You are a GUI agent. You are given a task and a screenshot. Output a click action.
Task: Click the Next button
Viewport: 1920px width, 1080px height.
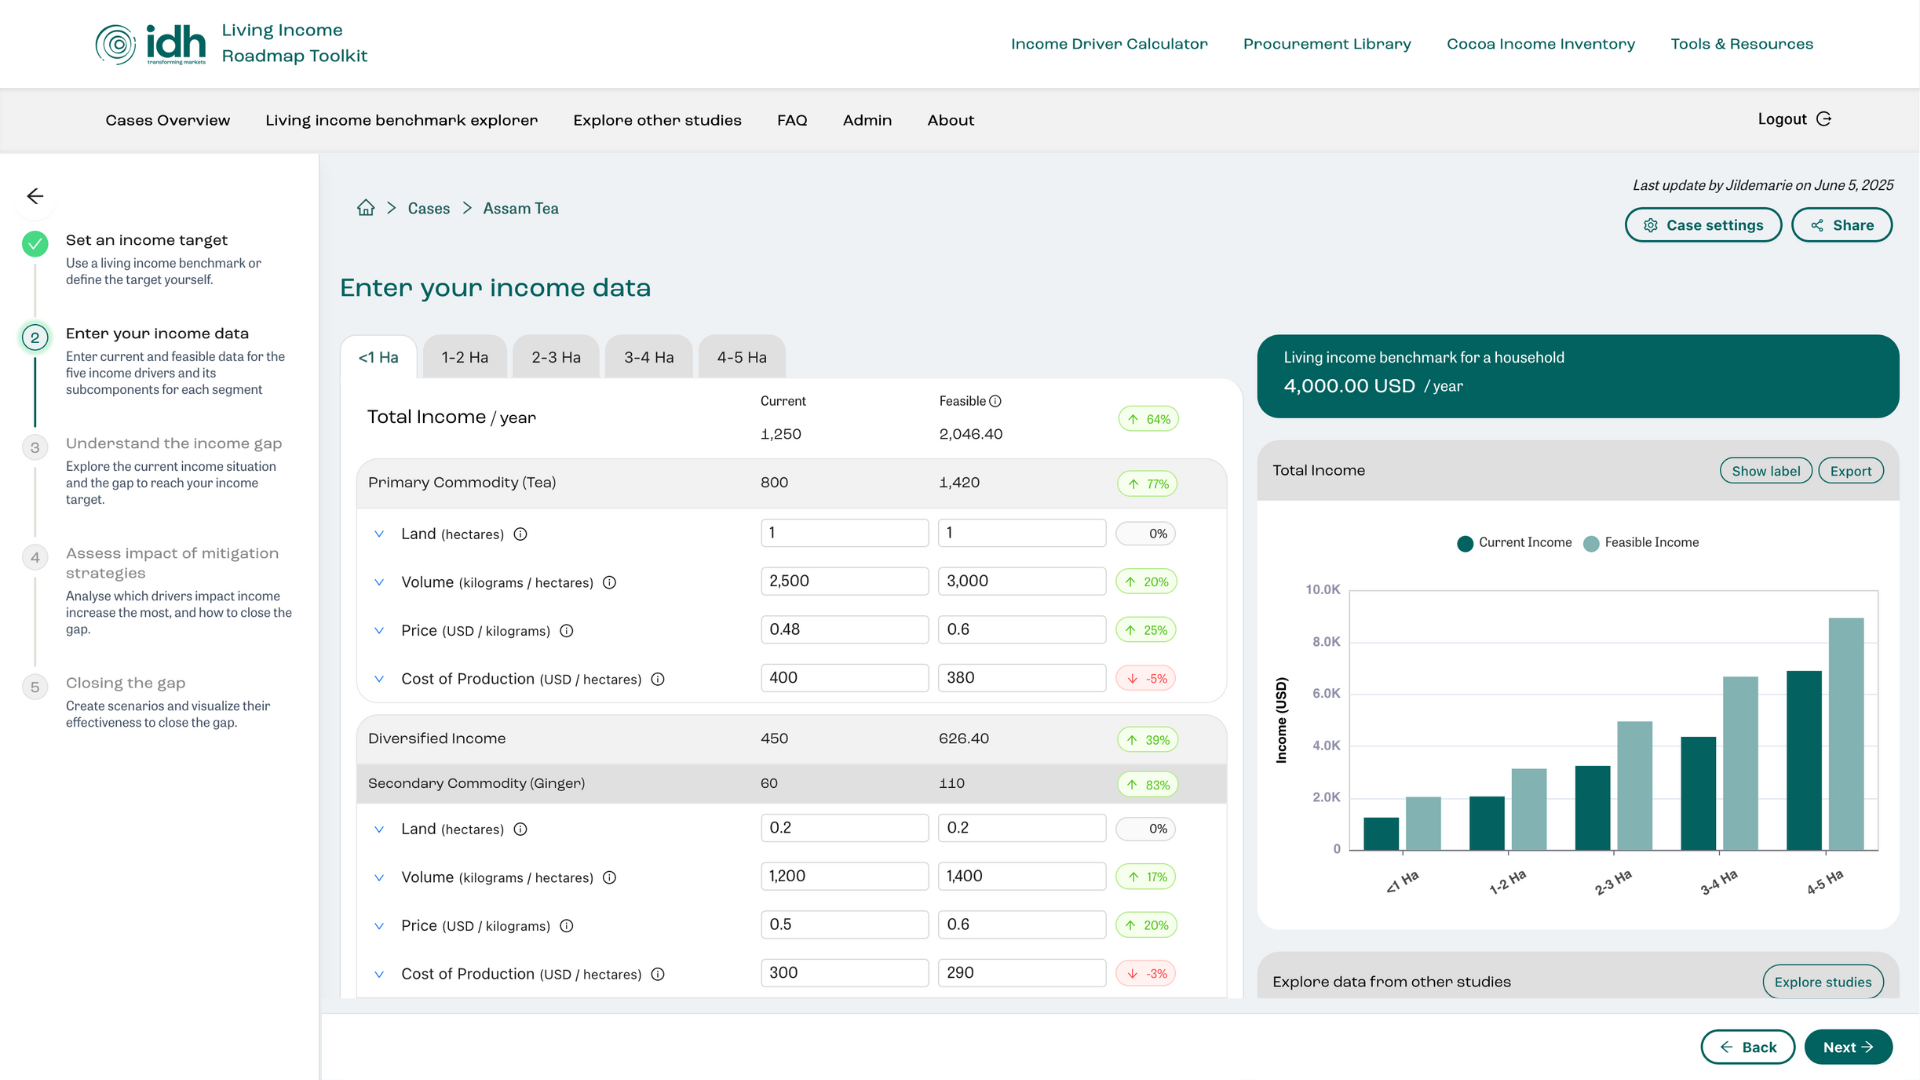coord(1847,1047)
